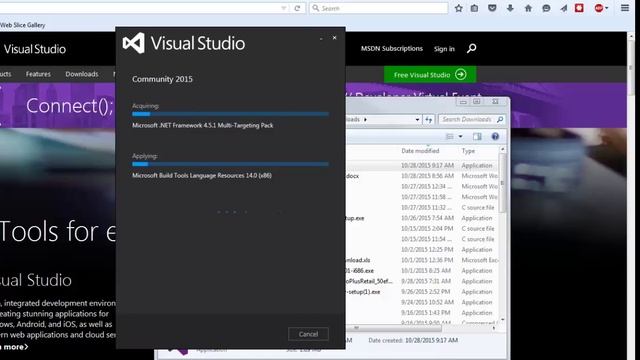Refresh the Explorer address bar

tap(428, 120)
